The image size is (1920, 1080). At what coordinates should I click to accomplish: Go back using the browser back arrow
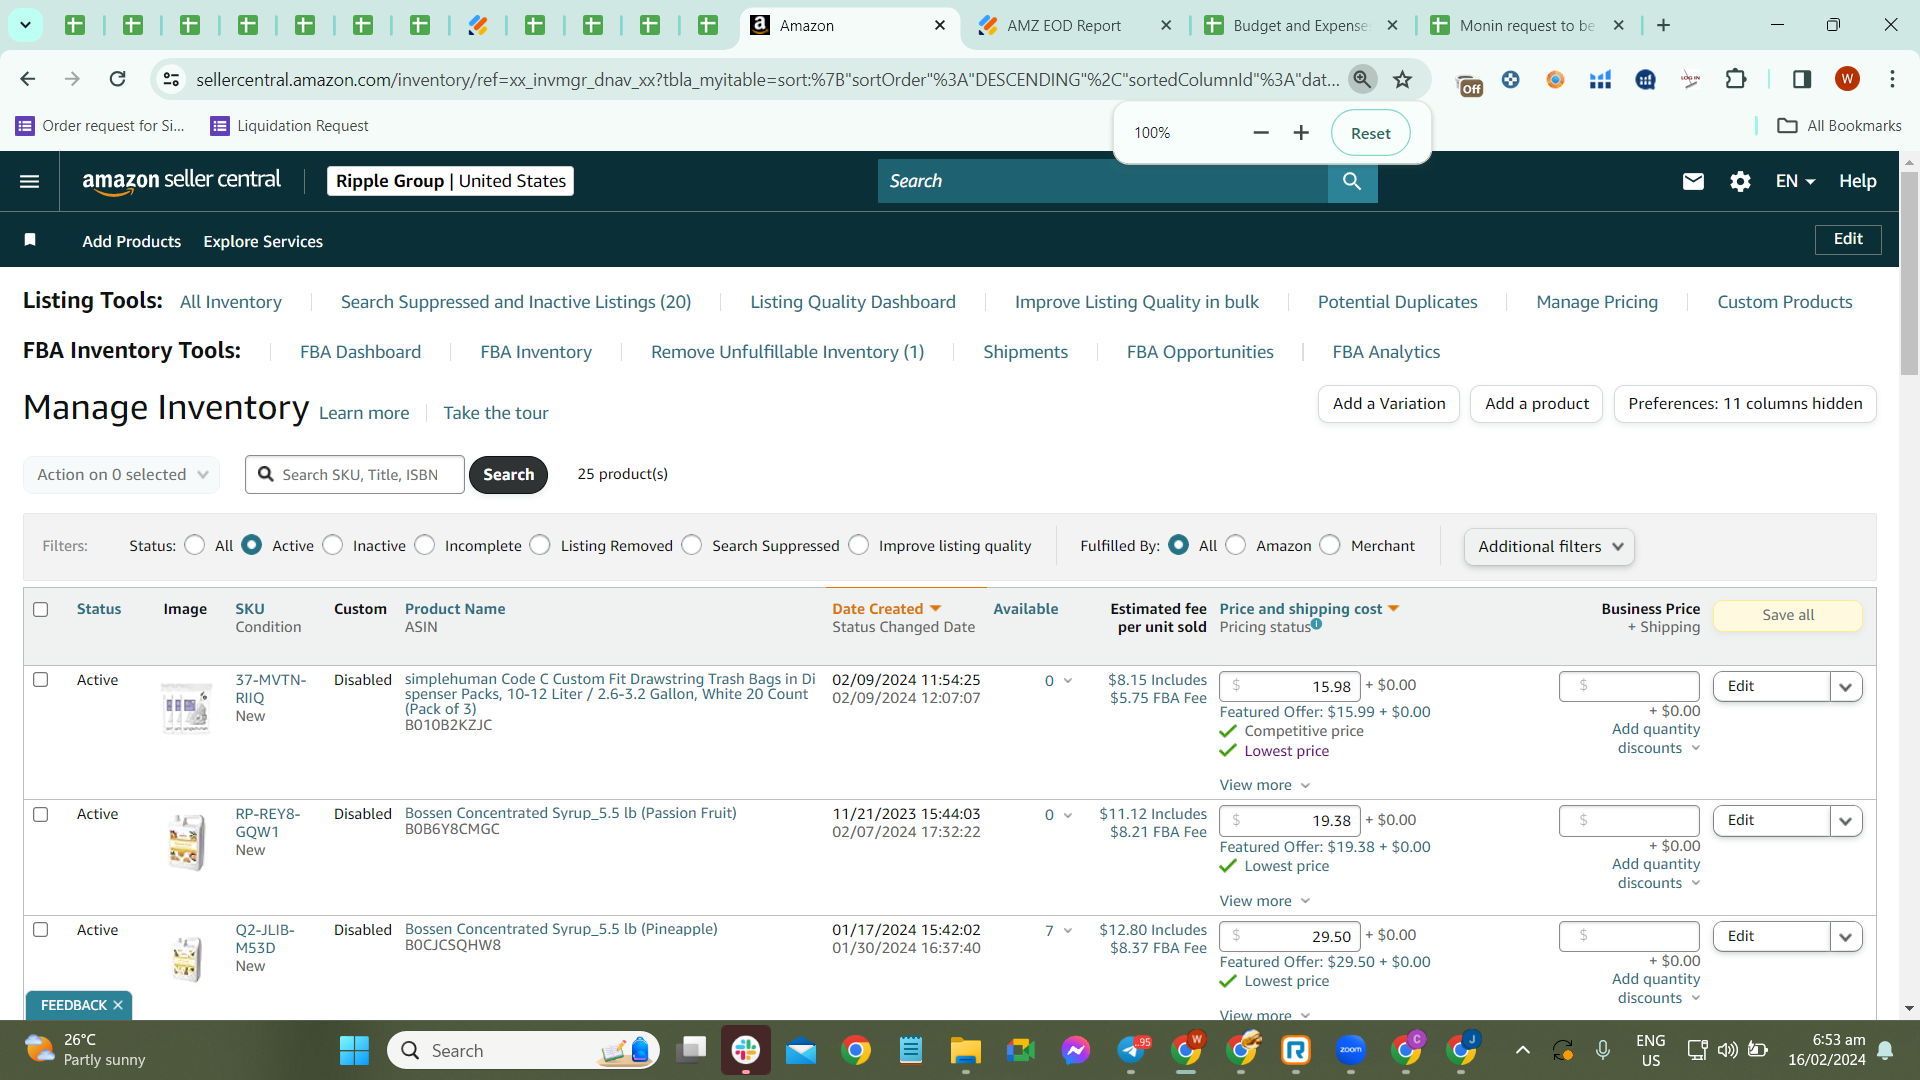pyautogui.click(x=28, y=79)
